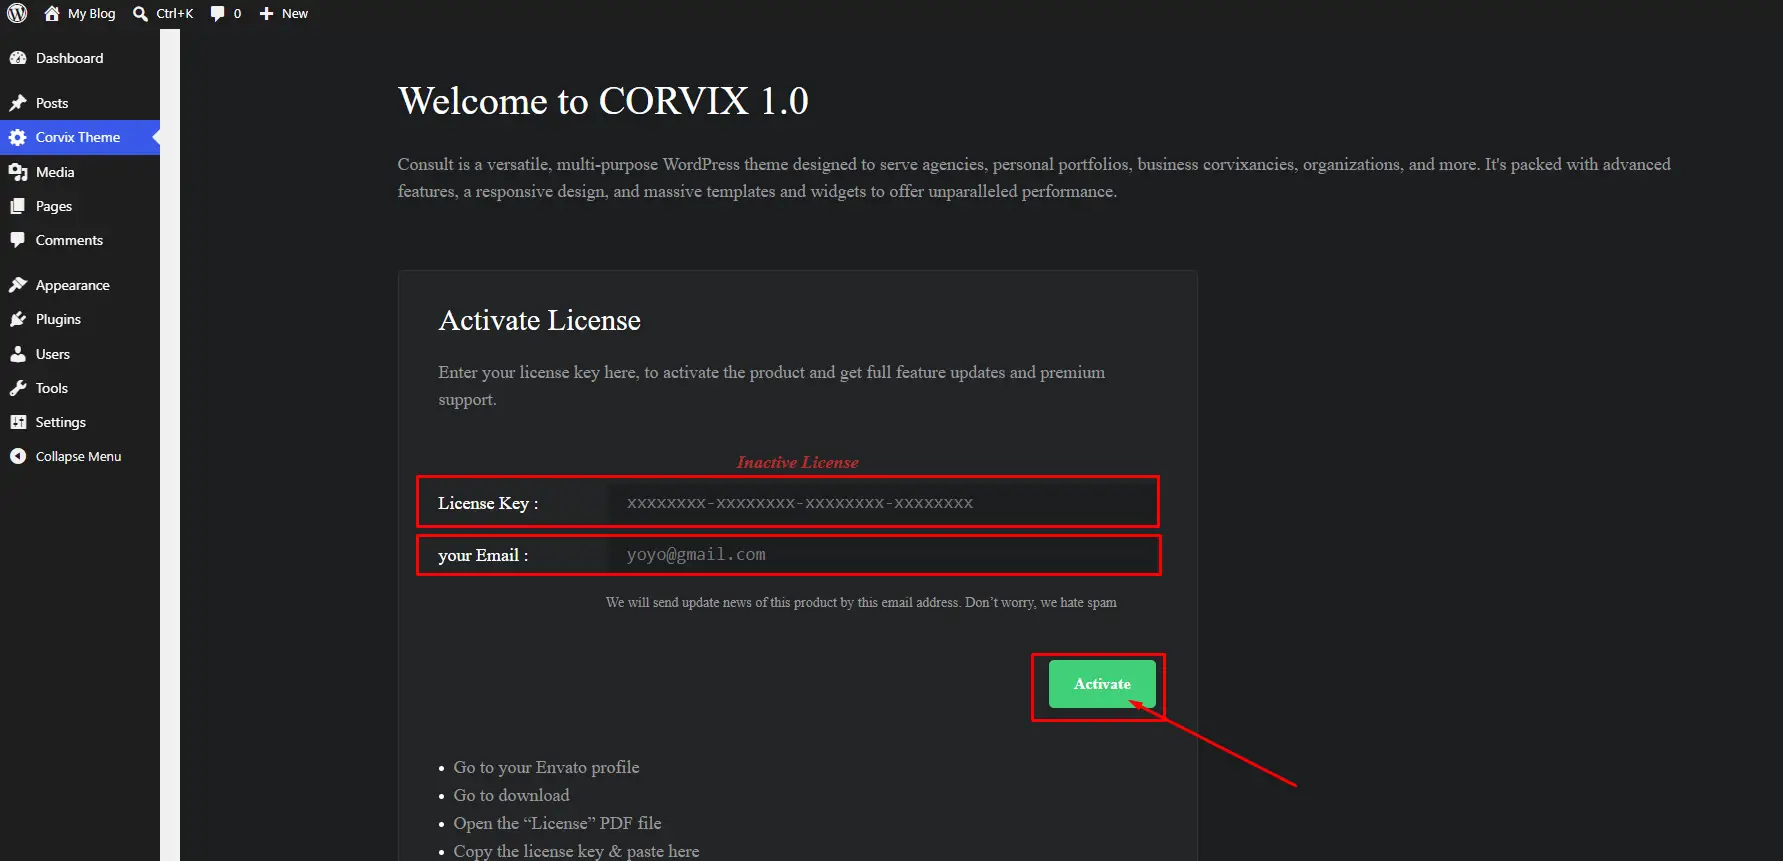1783x861 pixels.
Task: Click the Settings sliders icon
Action: click(x=18, y=422)
